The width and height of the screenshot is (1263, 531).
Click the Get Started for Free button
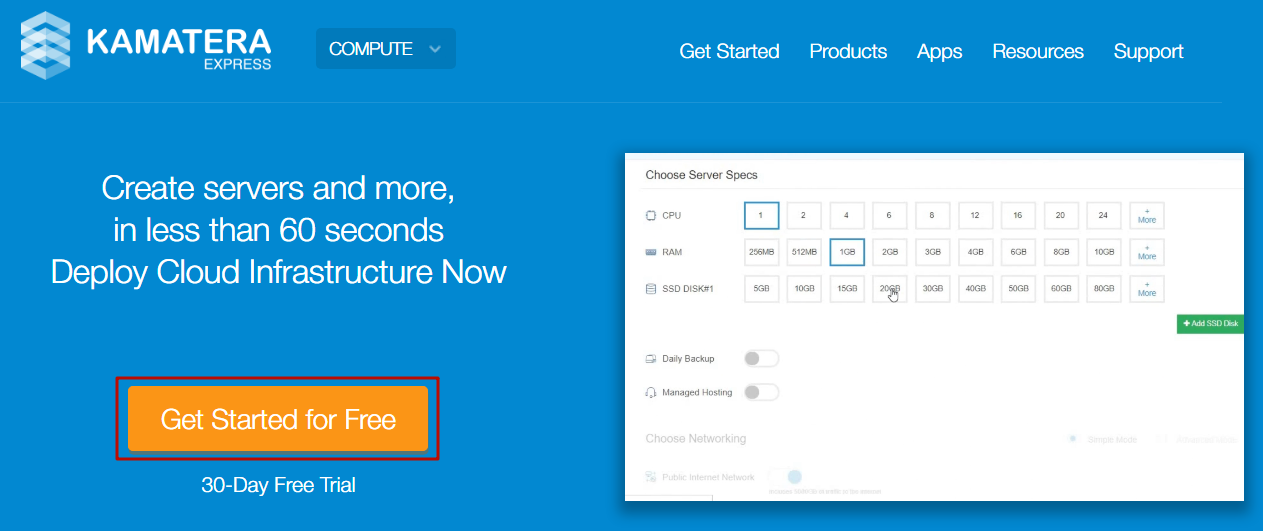point(278,419)
